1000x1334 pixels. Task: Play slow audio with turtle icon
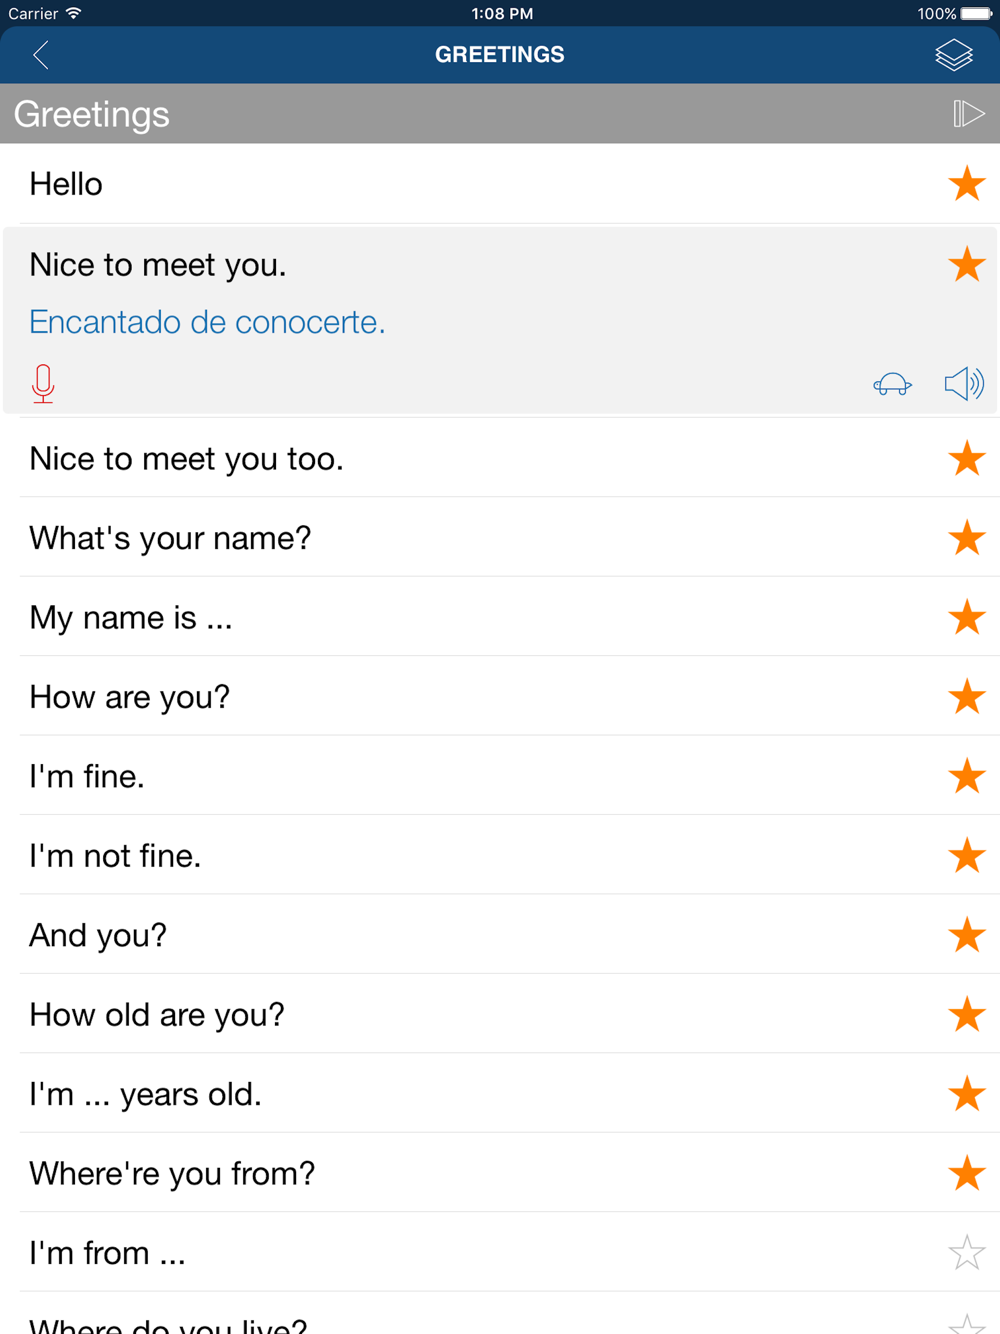point(892,384)
